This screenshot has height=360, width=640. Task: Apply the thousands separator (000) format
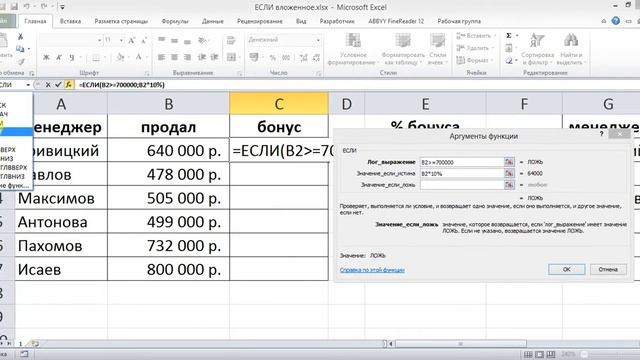[286, 58]
